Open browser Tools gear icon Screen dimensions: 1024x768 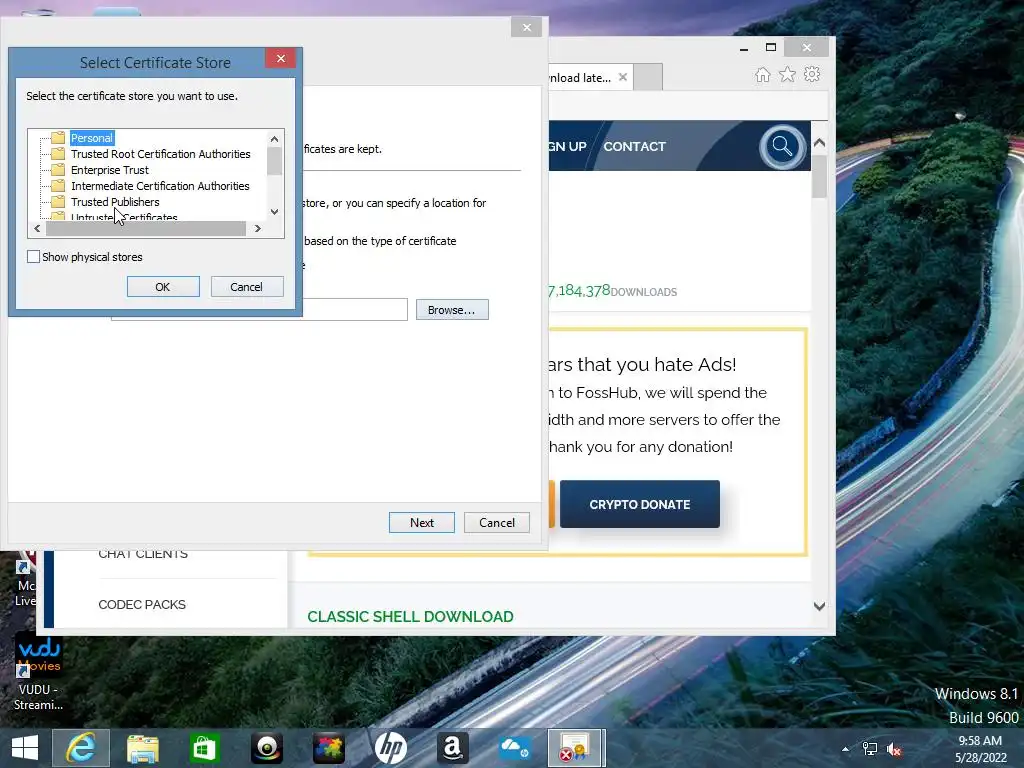click(x=812, y=74)
